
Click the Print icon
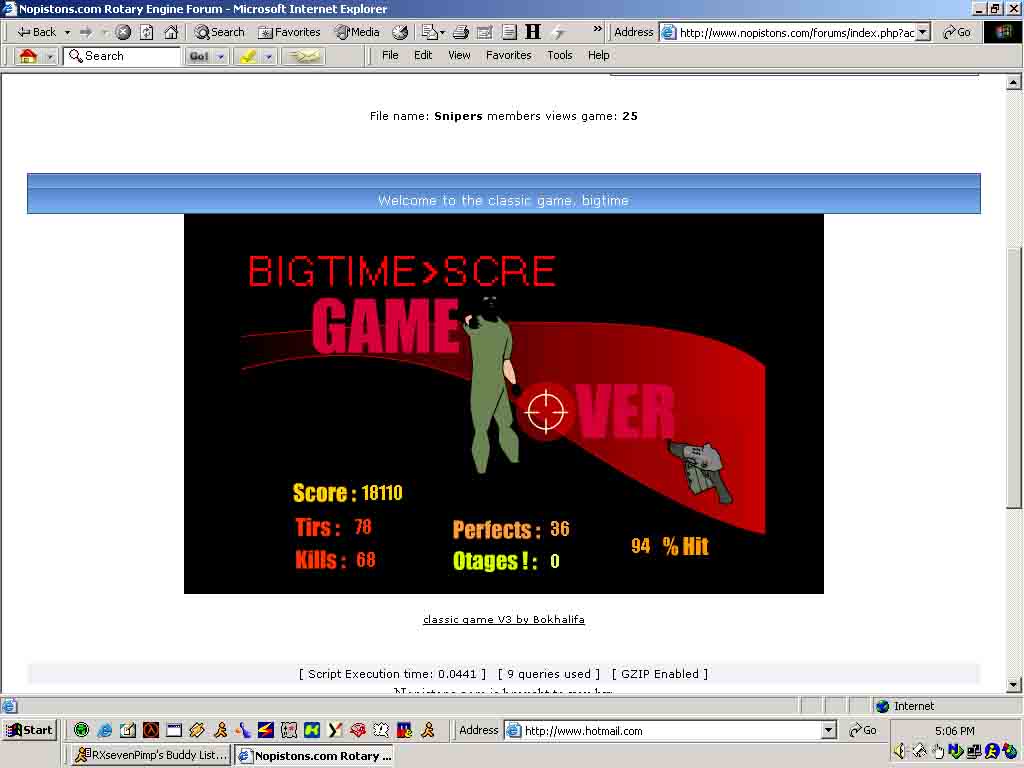click(x=461, y=32)
